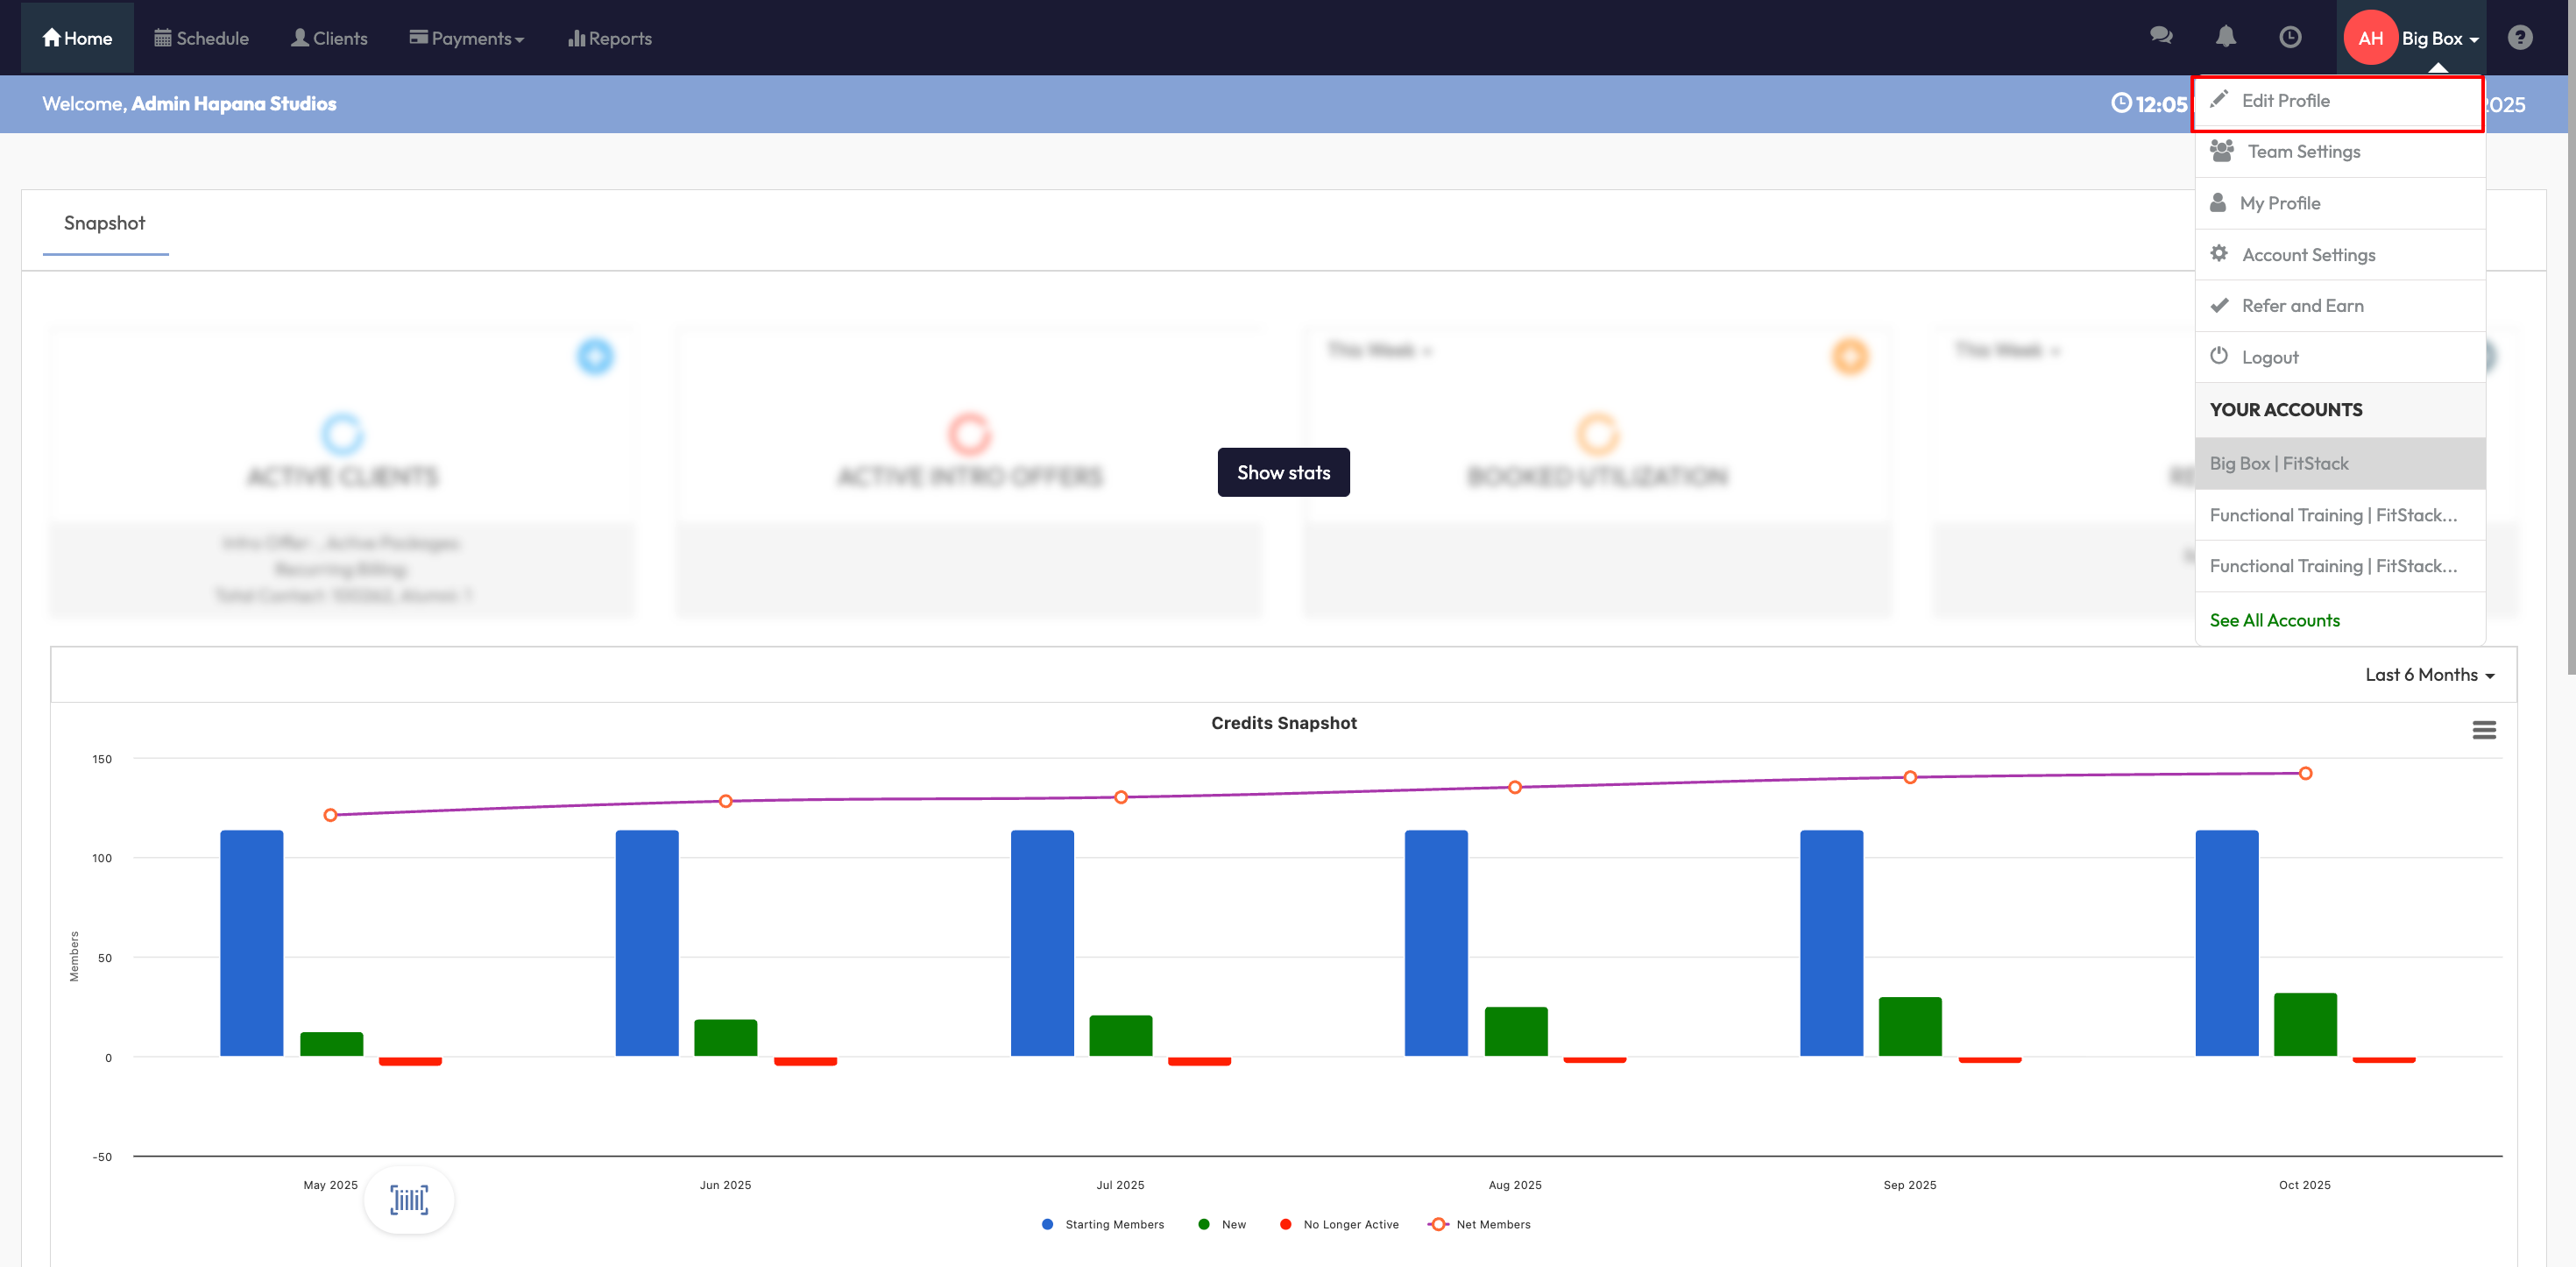2576x1267 pixels.
Task: Click the barcode scanner floating icon
Action: coord(409,1199)
